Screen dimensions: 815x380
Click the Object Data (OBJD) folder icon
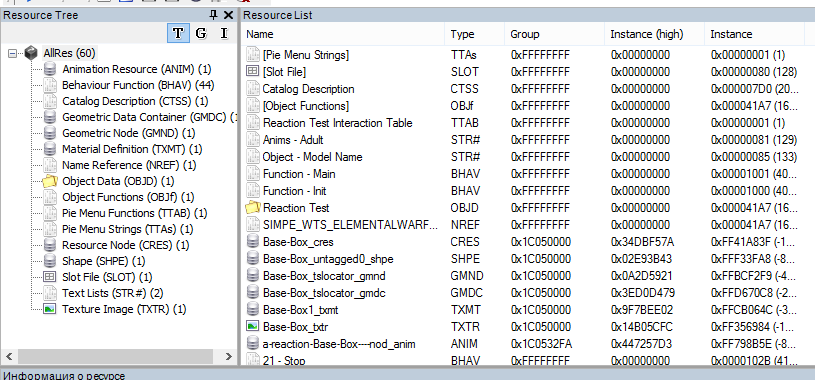50,181
